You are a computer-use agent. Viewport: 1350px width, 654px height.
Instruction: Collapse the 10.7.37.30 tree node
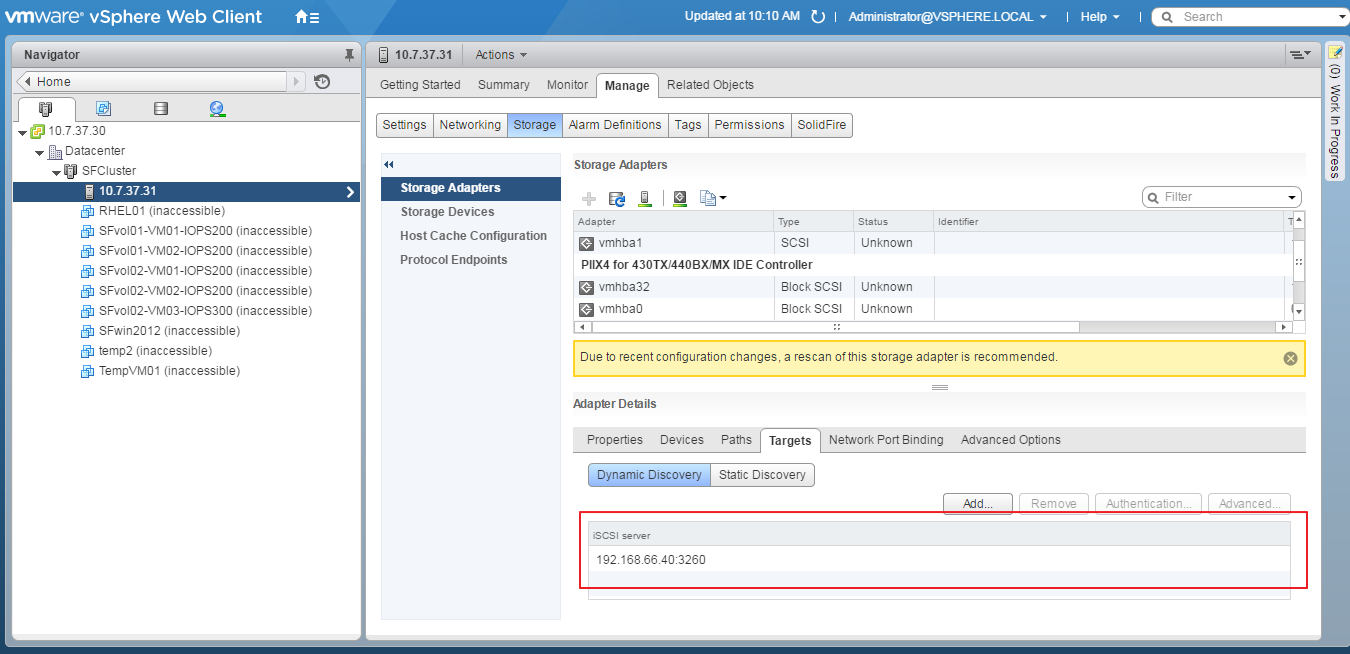coord(23,132)
